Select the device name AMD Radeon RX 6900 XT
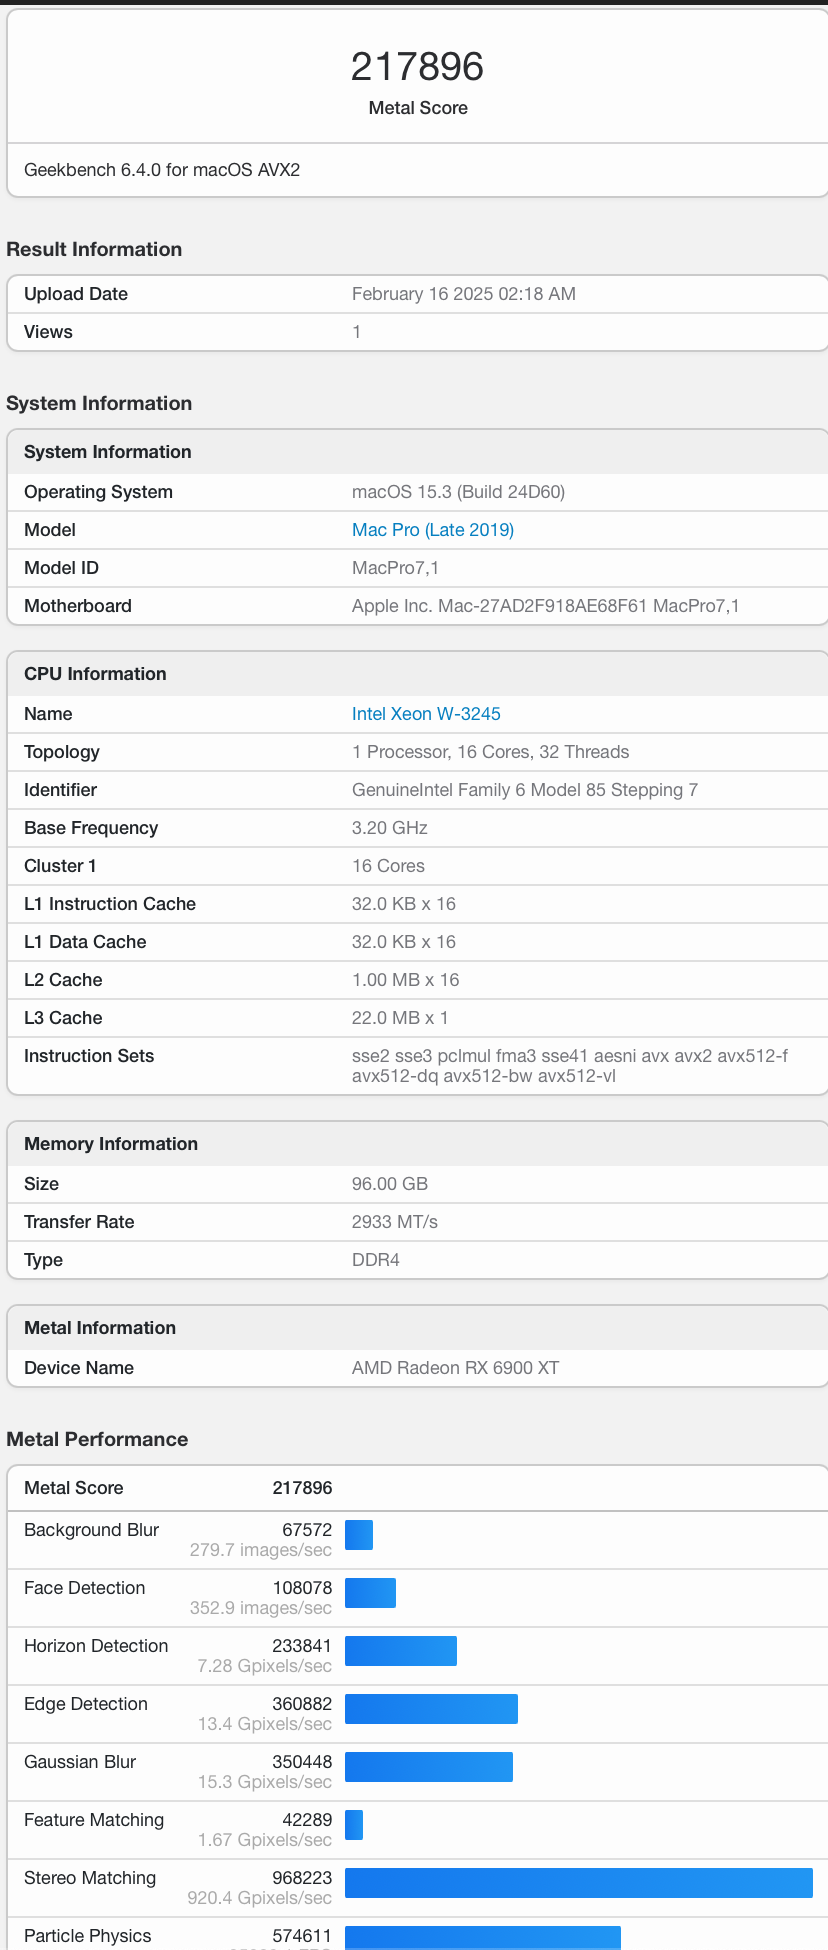Screen dimensions: 828x1950 (x=456, y=1368)
